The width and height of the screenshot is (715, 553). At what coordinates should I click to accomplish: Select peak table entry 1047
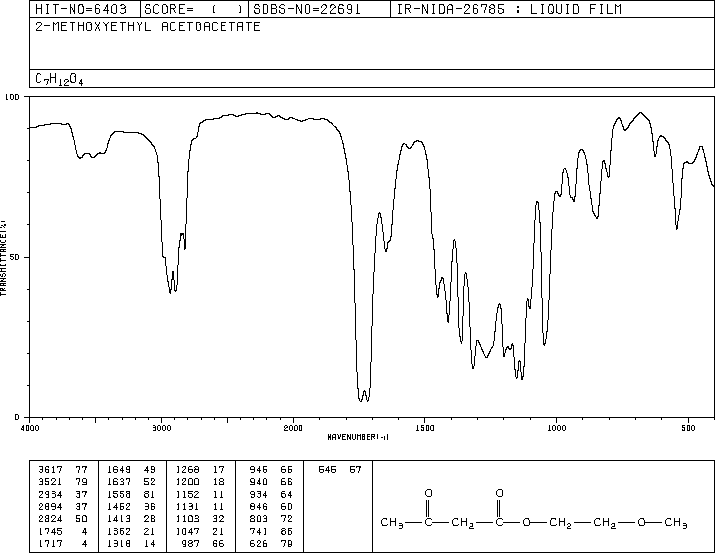[187, 532]
